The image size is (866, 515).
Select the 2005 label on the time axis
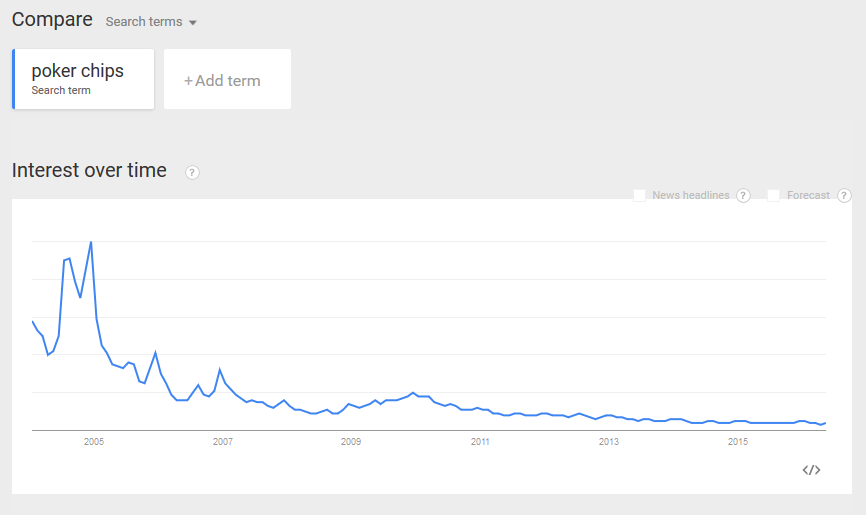[94, 442]
